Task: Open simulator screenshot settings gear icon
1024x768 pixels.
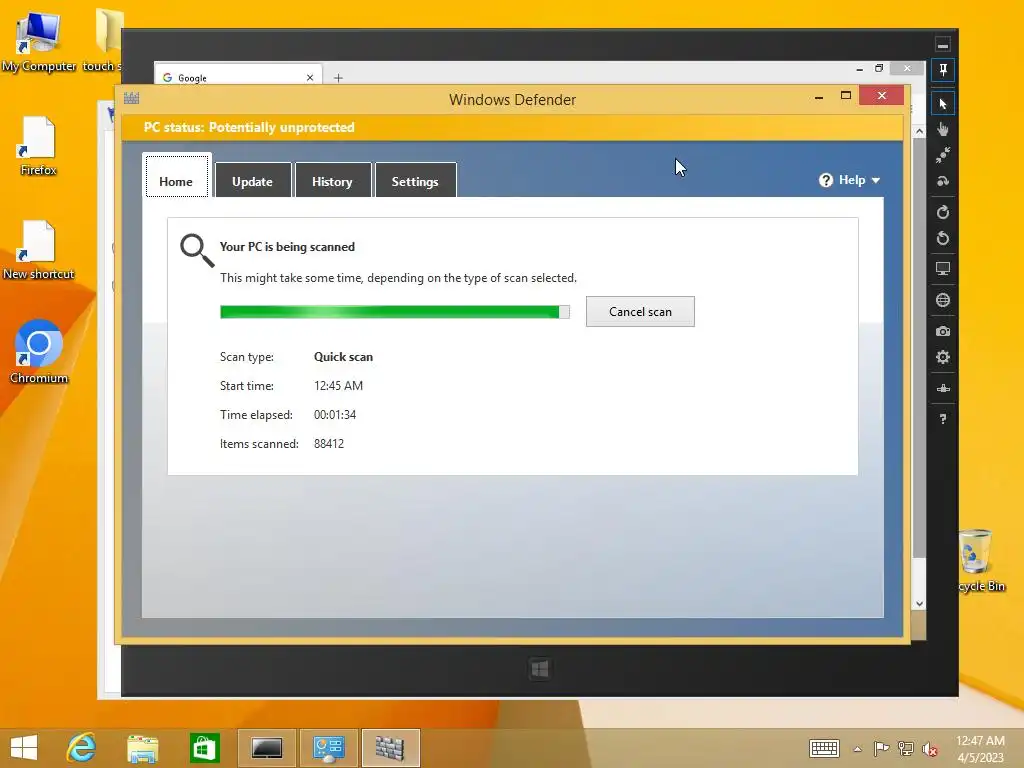Action: [x=942, y=357]
